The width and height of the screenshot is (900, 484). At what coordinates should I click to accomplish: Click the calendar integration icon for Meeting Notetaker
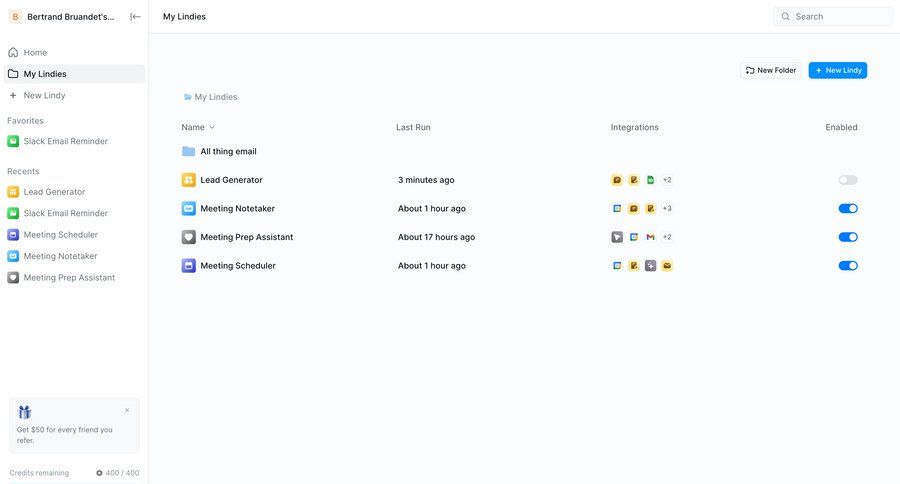point(617,208)
